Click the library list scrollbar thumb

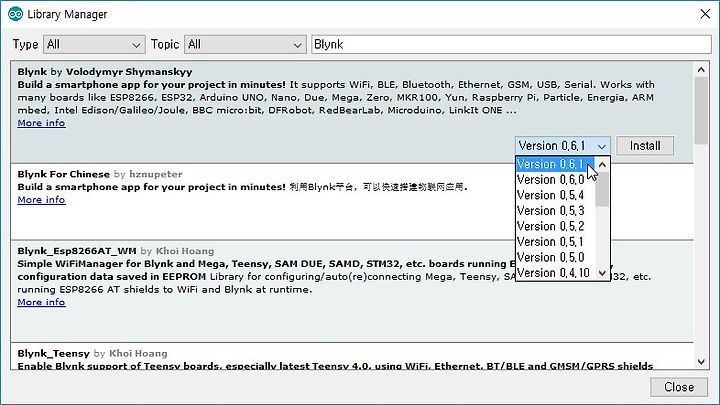701,111
